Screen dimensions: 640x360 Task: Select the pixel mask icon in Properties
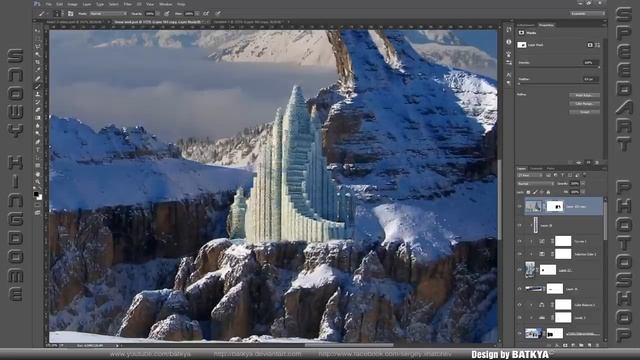(x=590, y=45)
